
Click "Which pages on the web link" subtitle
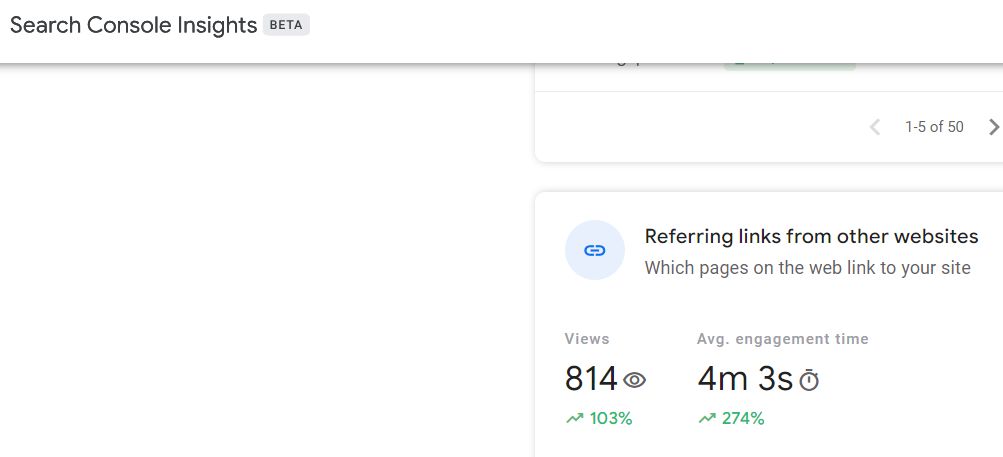pos(807,268)
